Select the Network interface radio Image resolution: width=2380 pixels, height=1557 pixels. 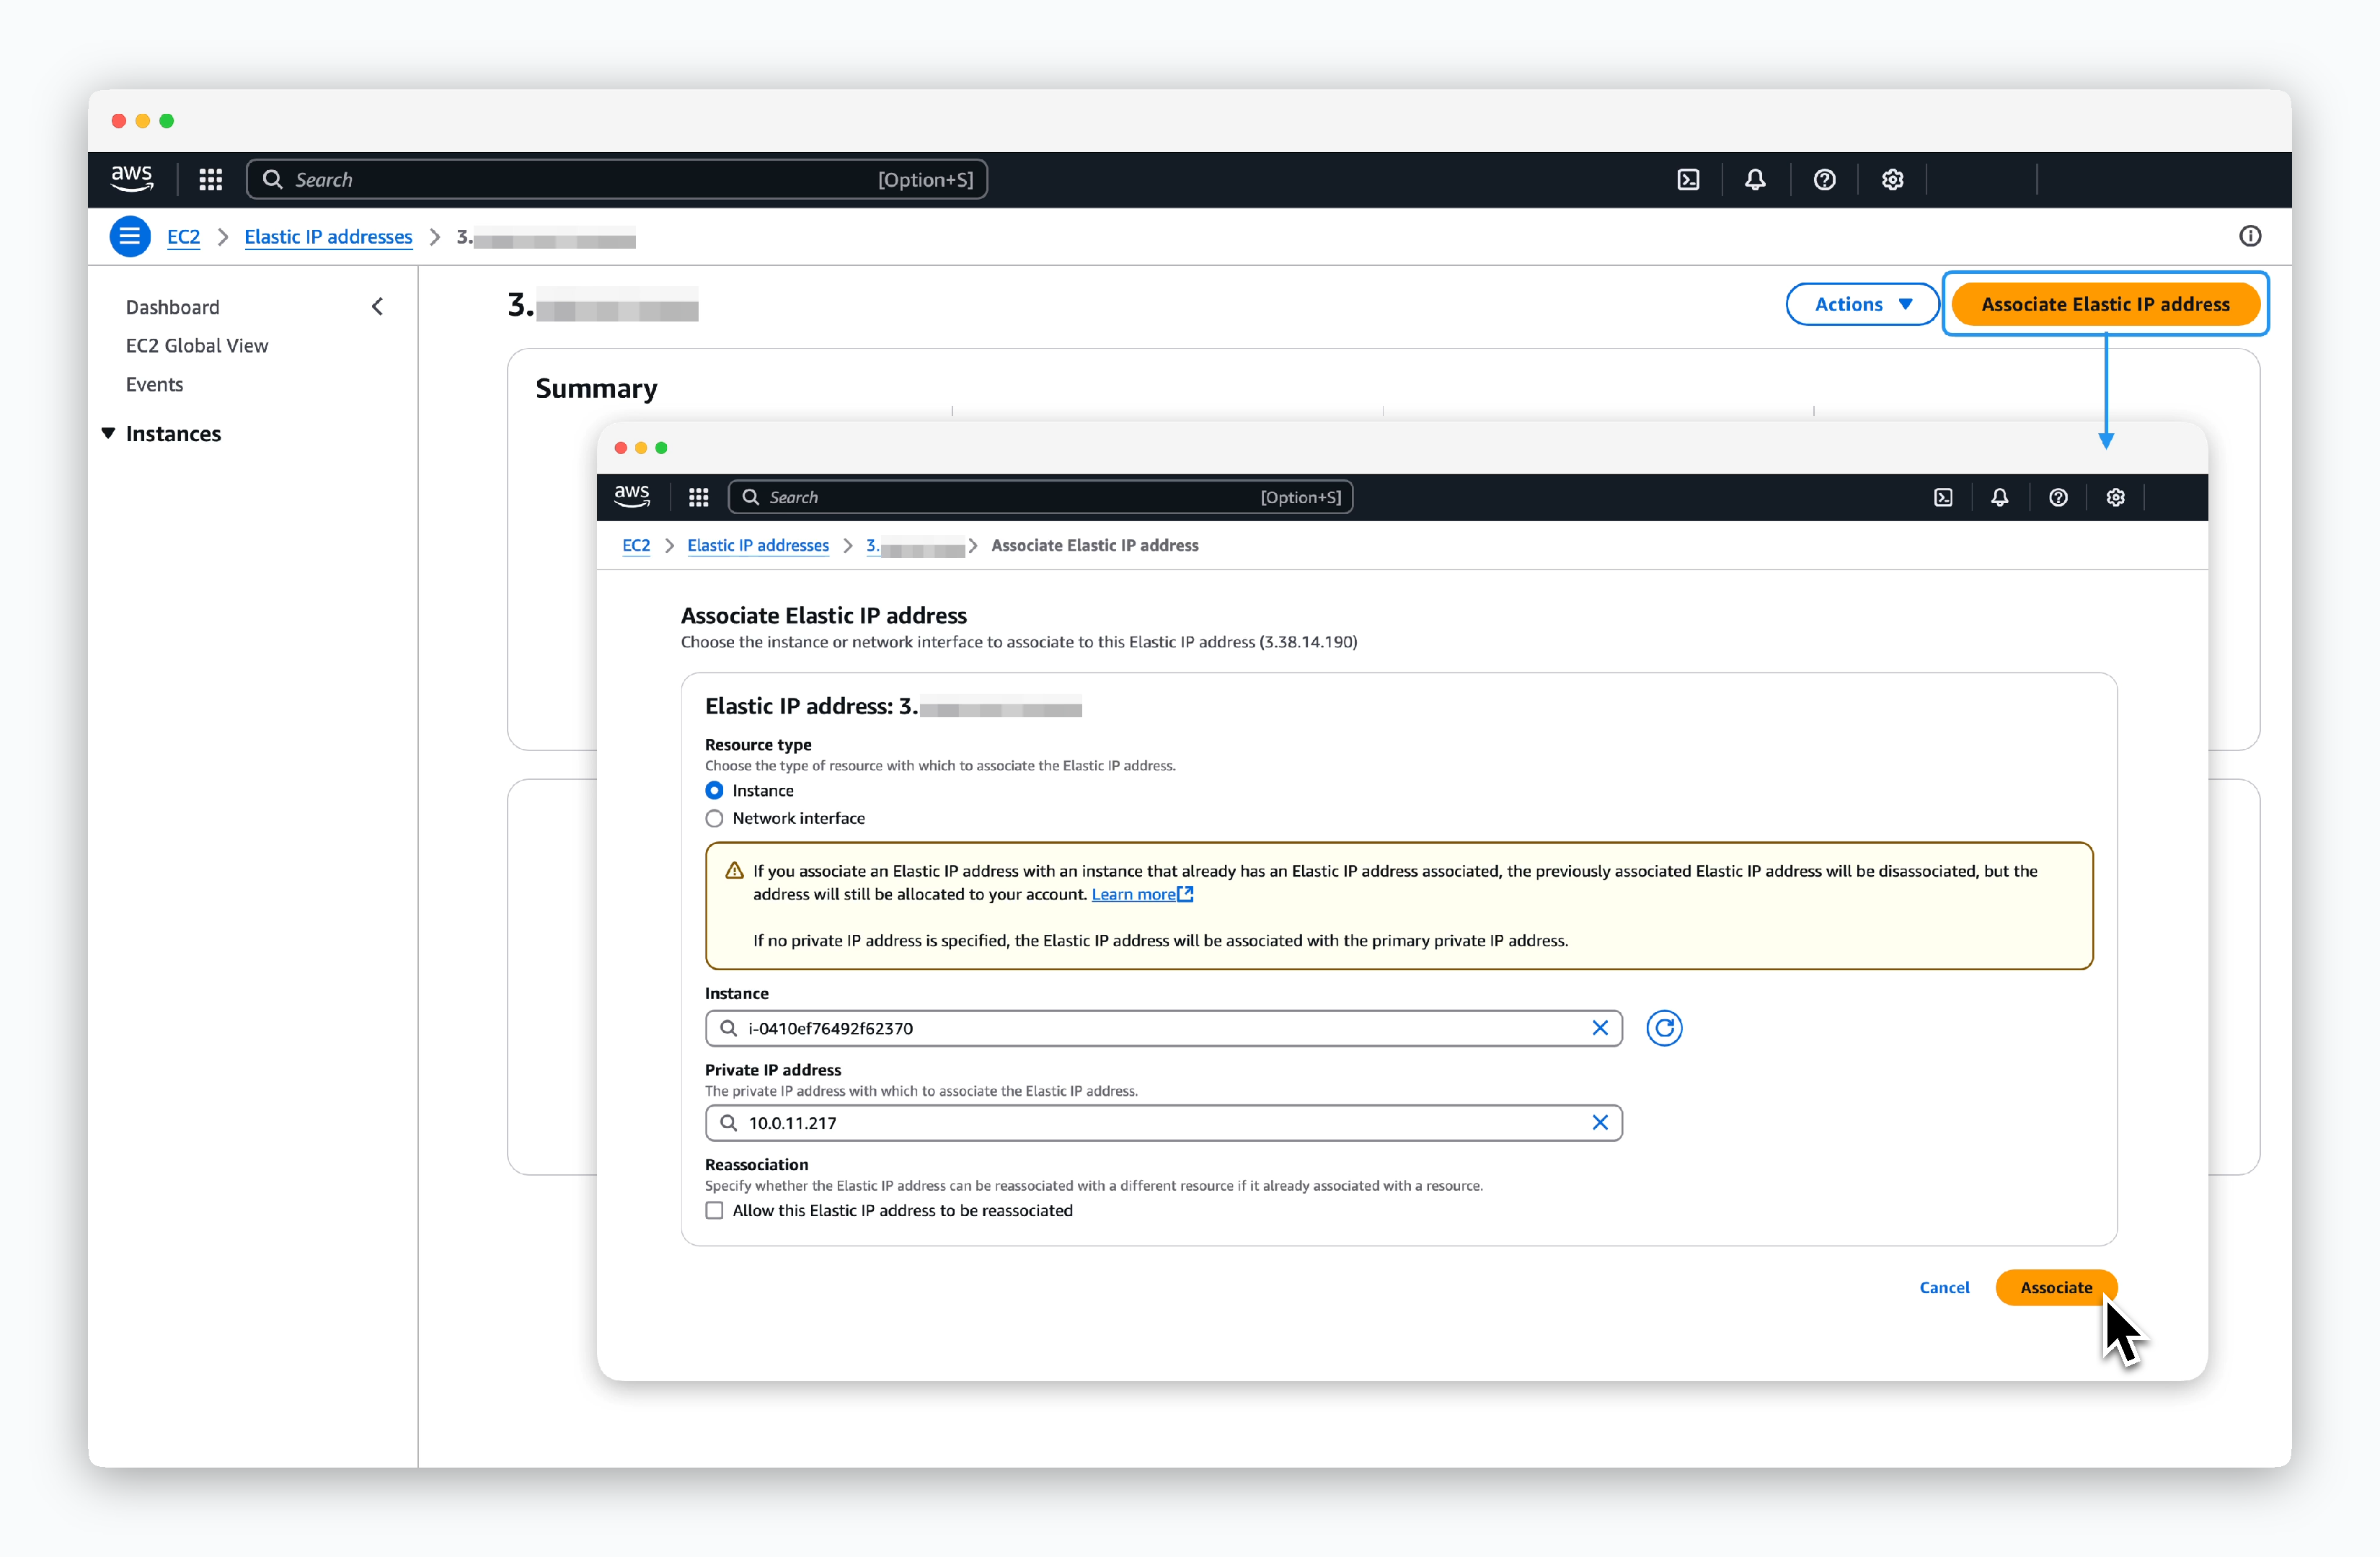714,818
